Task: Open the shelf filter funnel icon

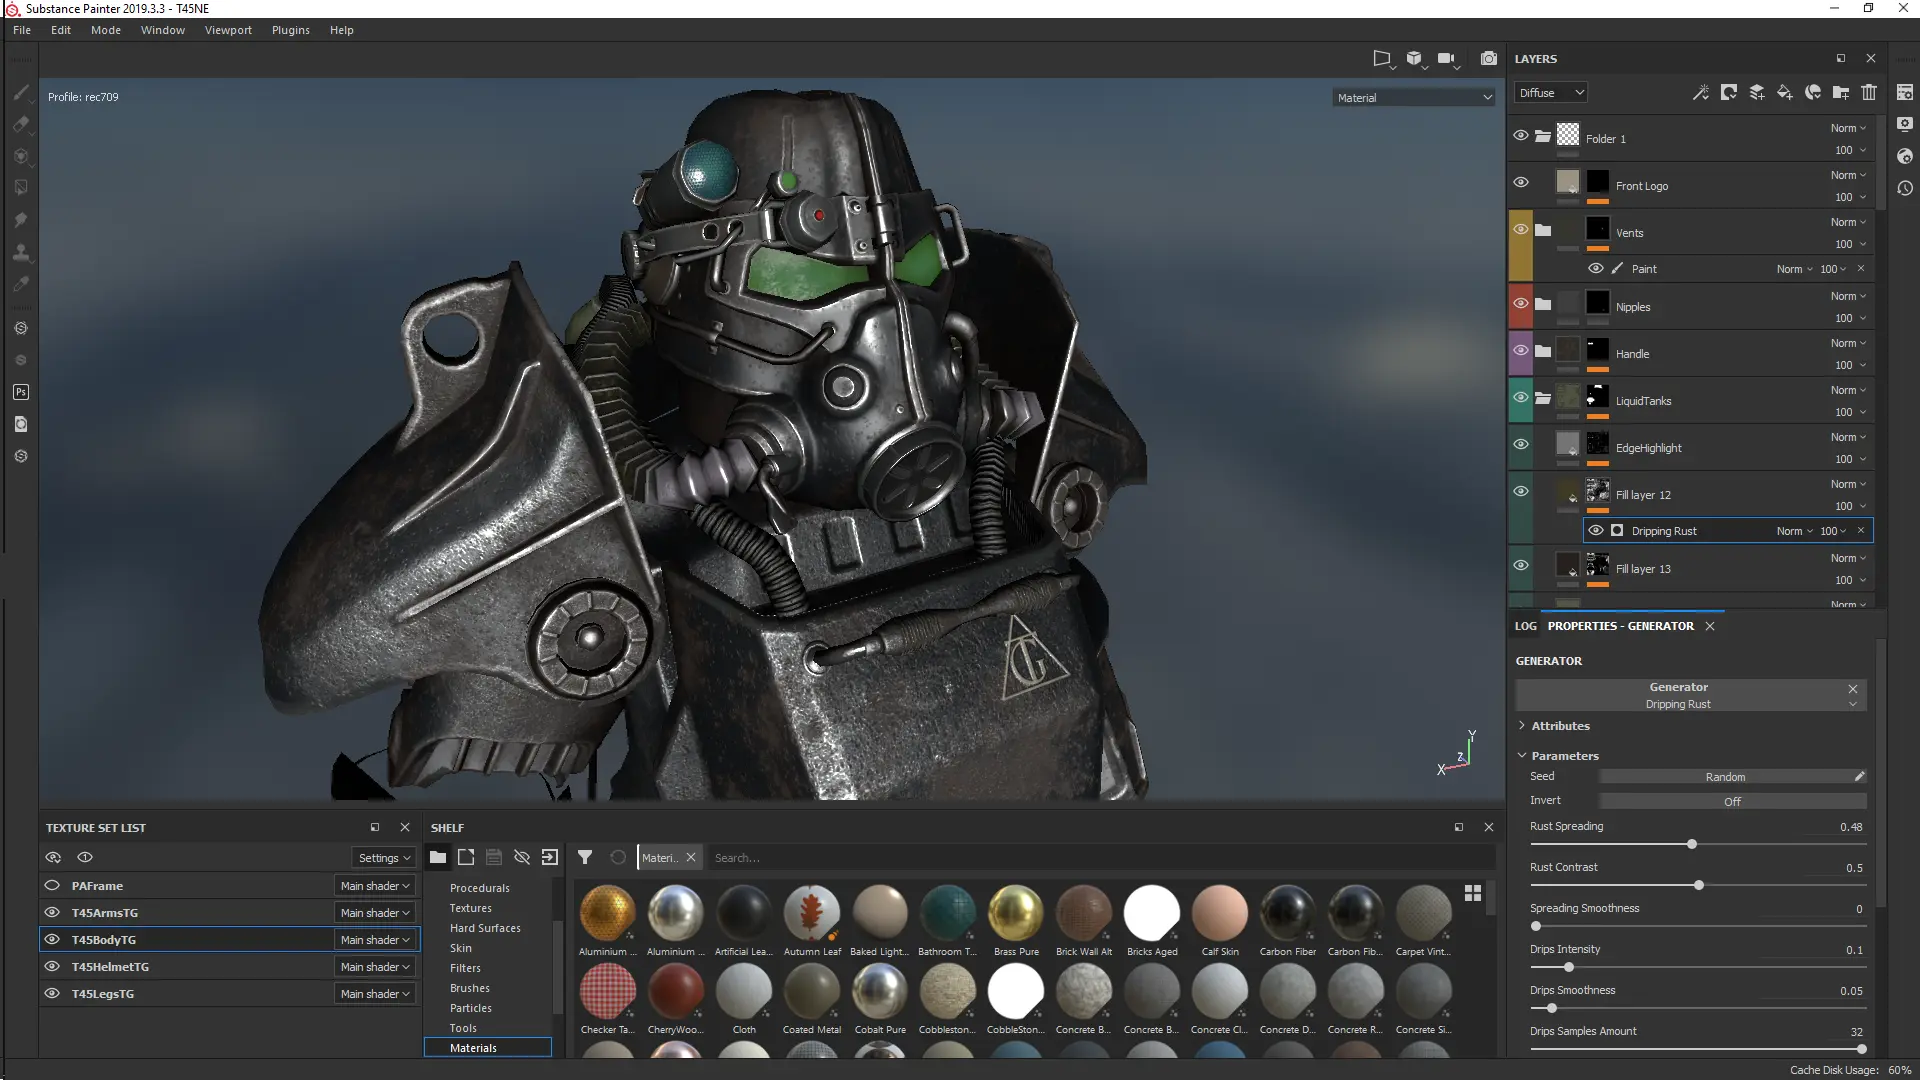Action: point(585,857)
